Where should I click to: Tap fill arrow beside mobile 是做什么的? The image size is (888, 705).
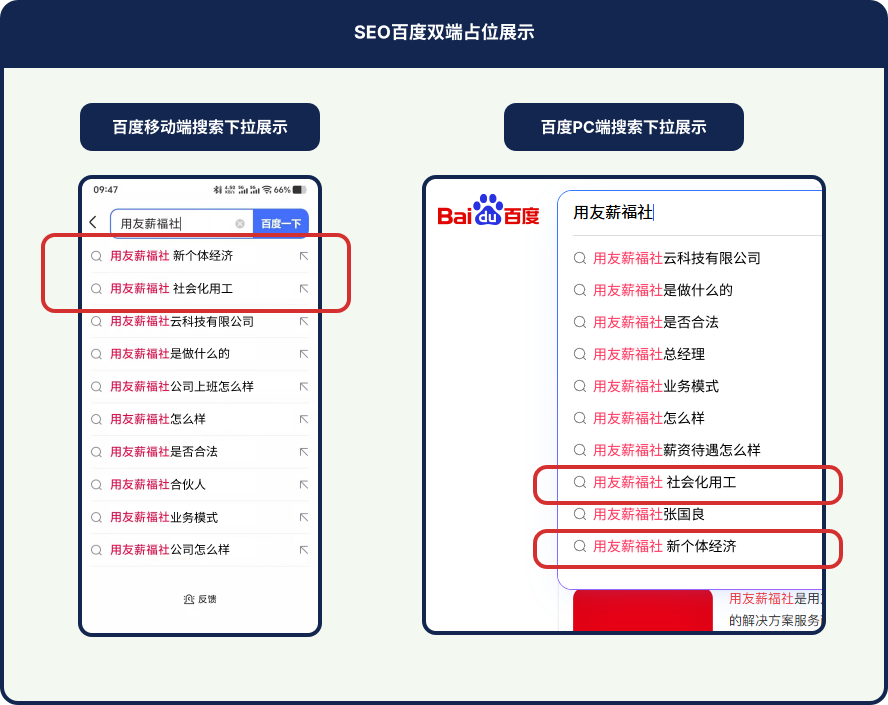tap(304, 354)
